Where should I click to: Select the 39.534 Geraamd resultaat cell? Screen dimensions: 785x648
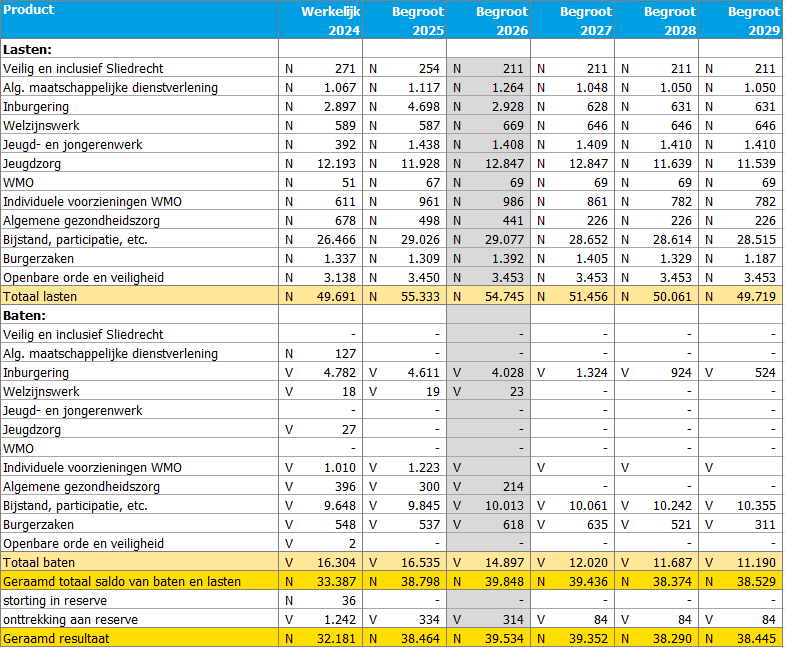[504, 639]
